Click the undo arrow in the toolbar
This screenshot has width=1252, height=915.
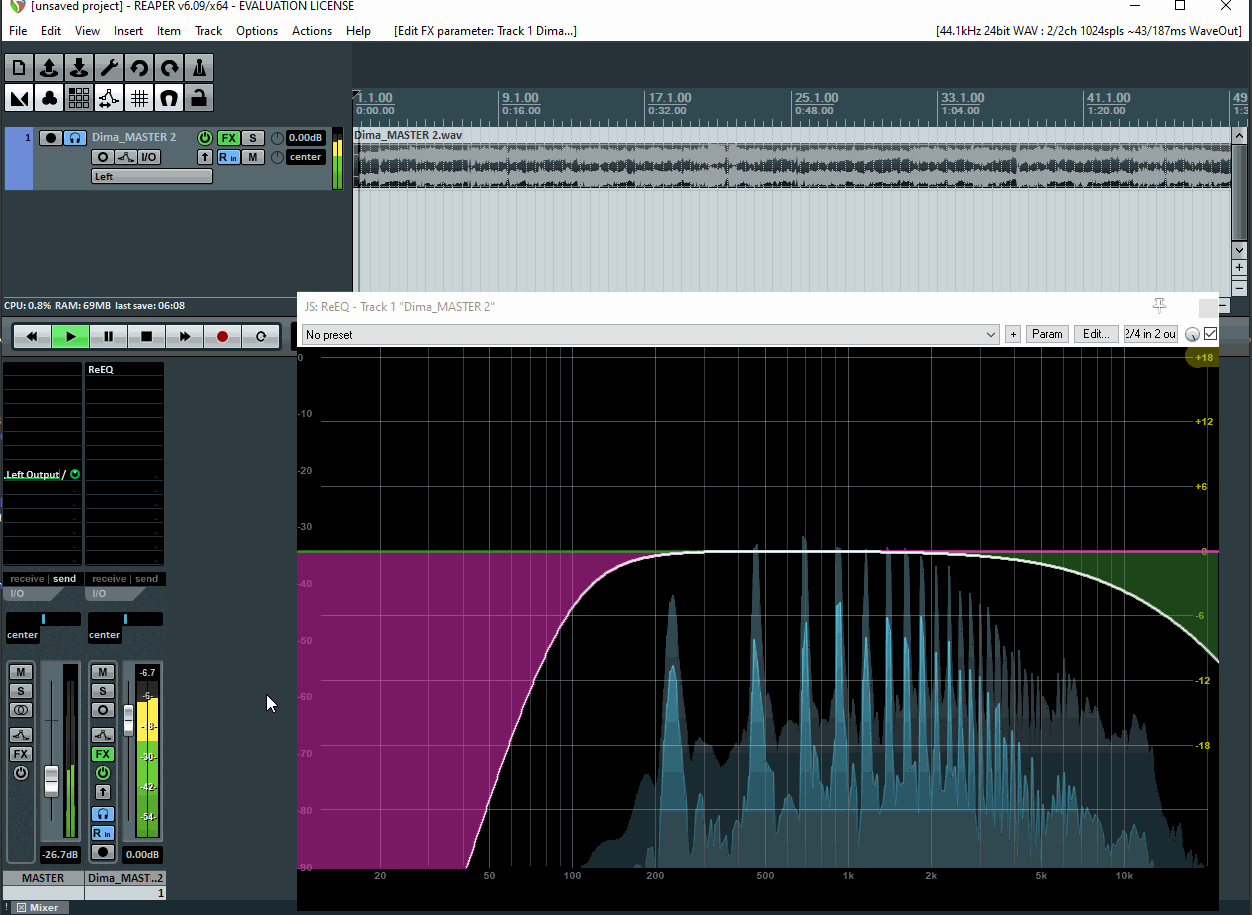pyautogui.click(x=139, y=68)
